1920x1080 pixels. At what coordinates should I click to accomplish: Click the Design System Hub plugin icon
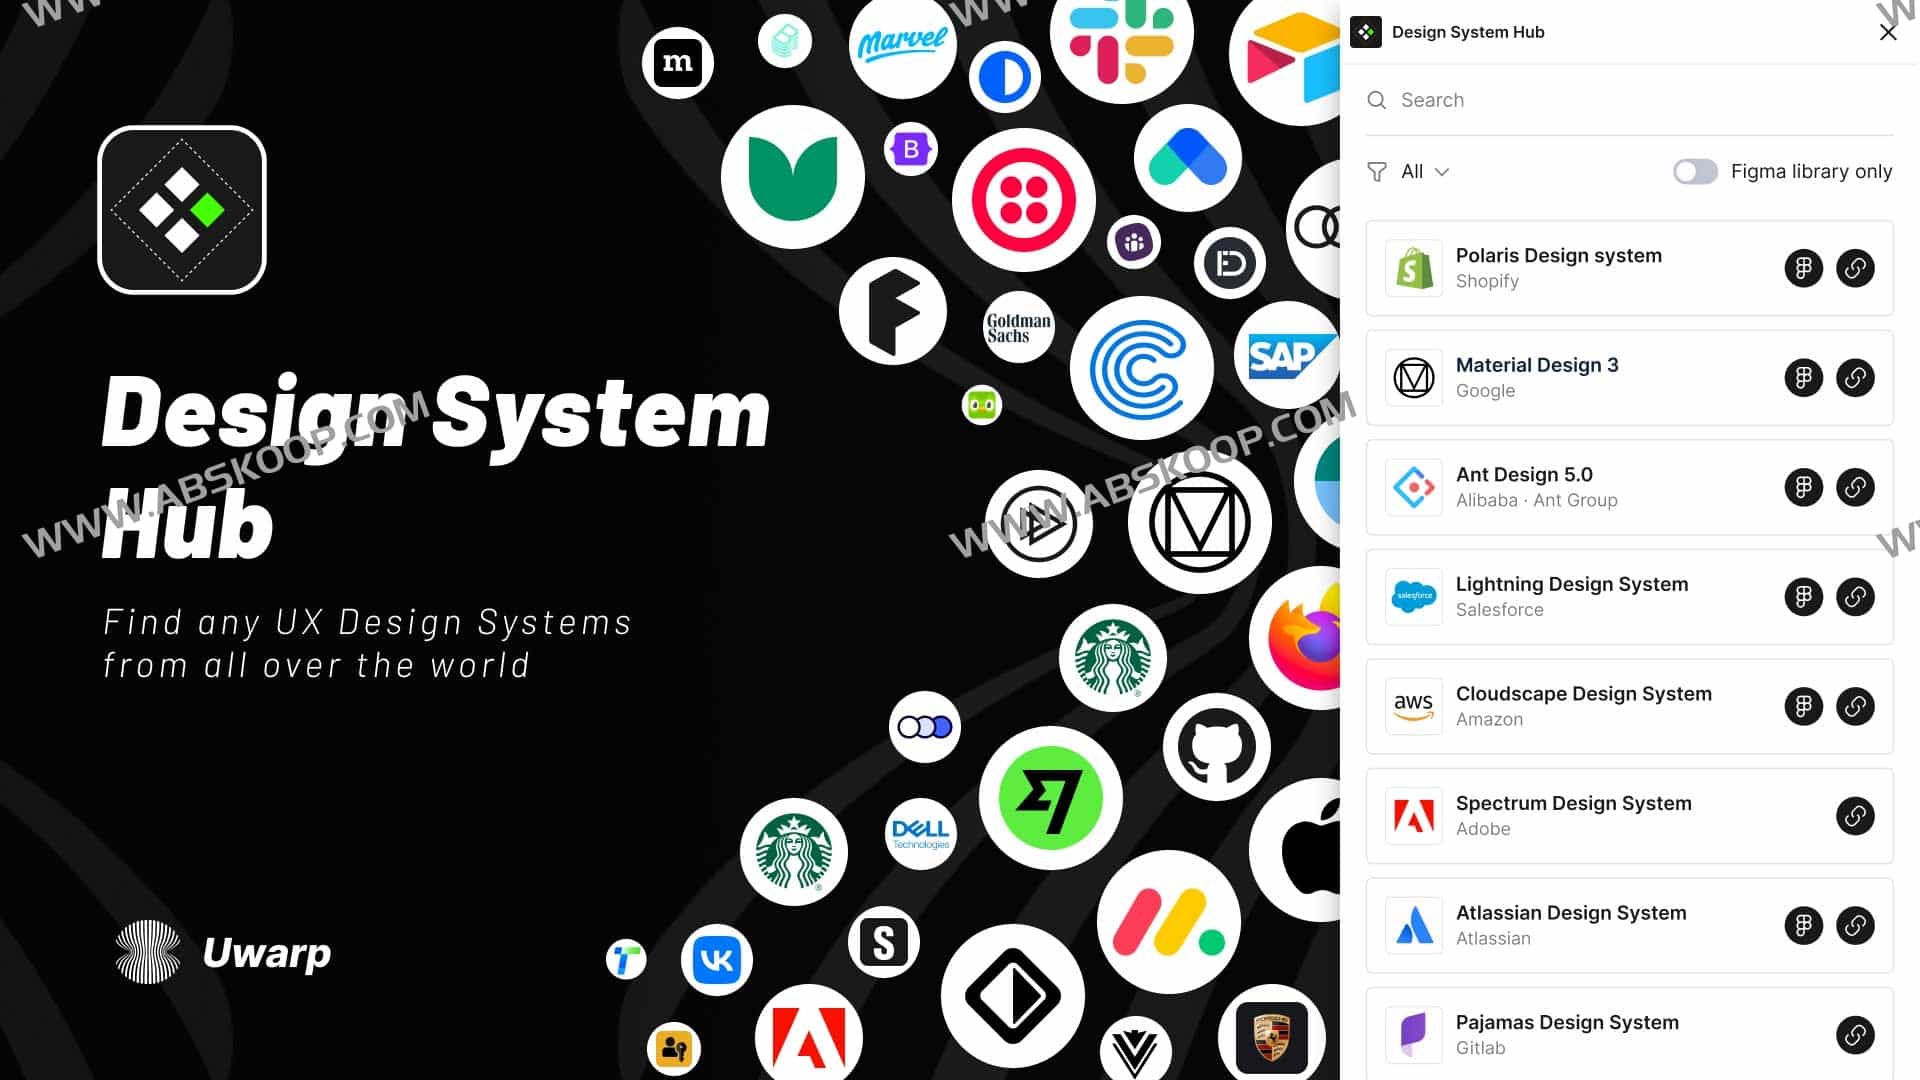click(x=1367, y=32)
